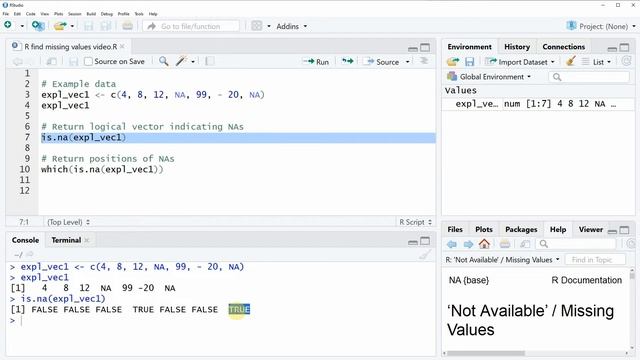Open the List view dropdown
Screen dimensions: 640x360
[596, 62]
